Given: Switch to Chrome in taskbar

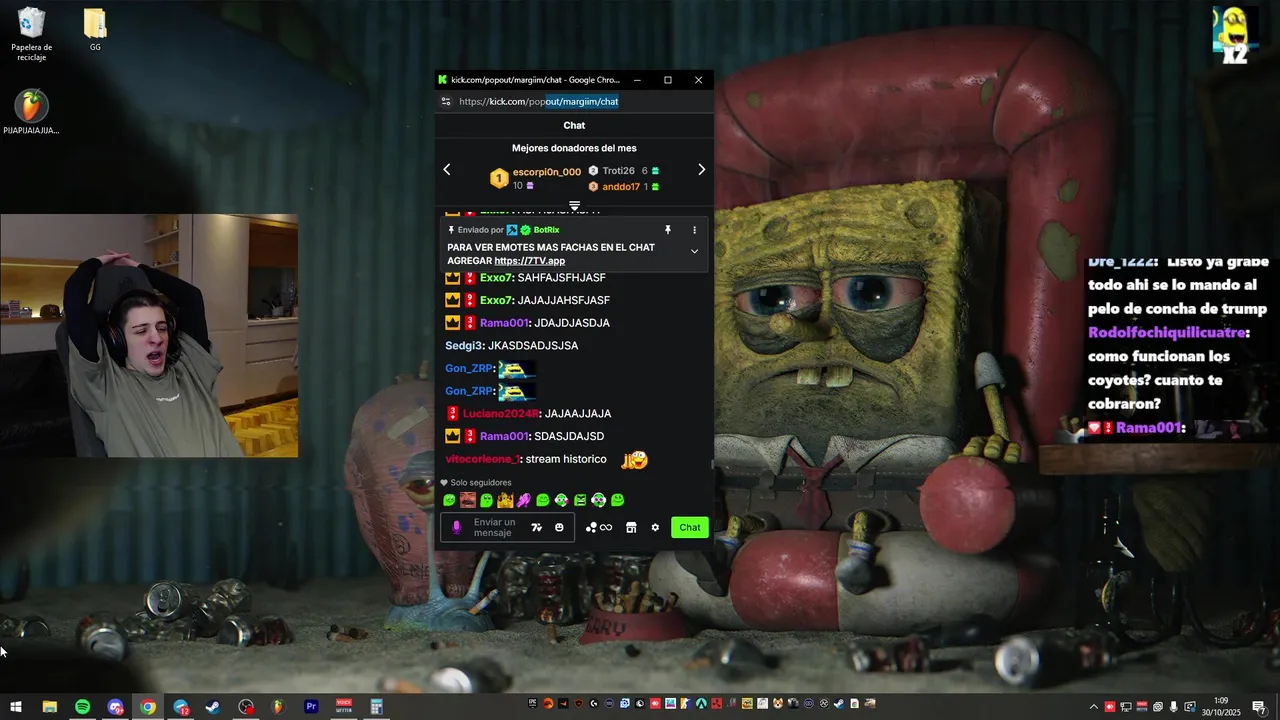Looking at the screenshot, I should click(x=148, y=707).
